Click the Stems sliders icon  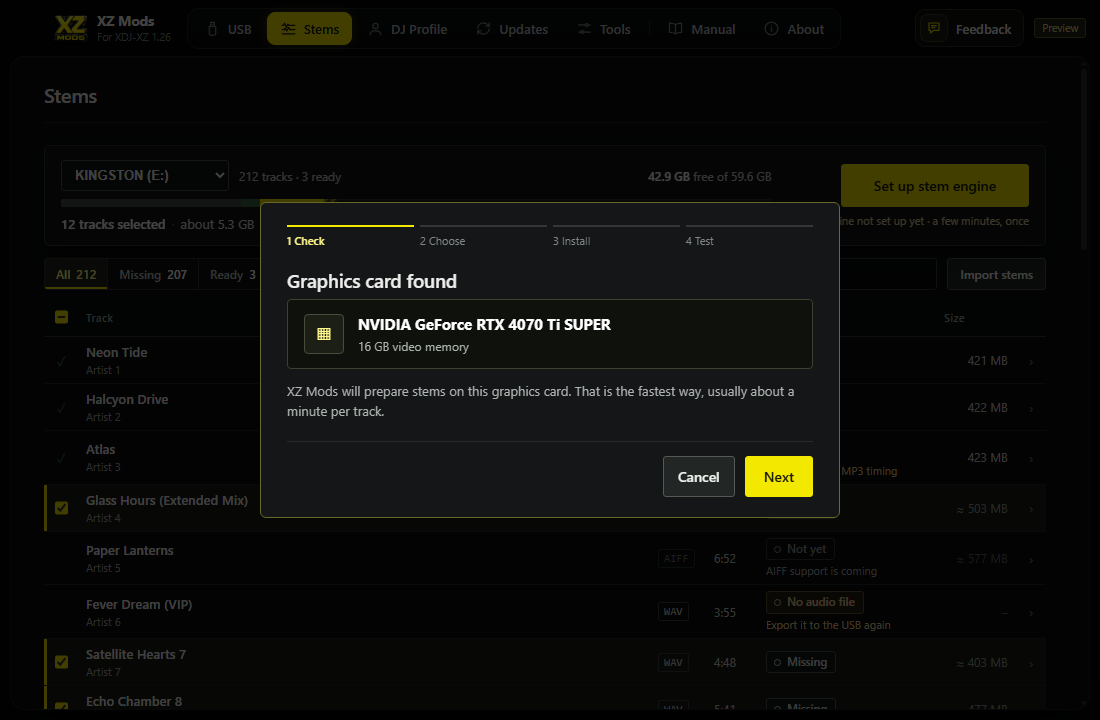(x=288, y=29)
